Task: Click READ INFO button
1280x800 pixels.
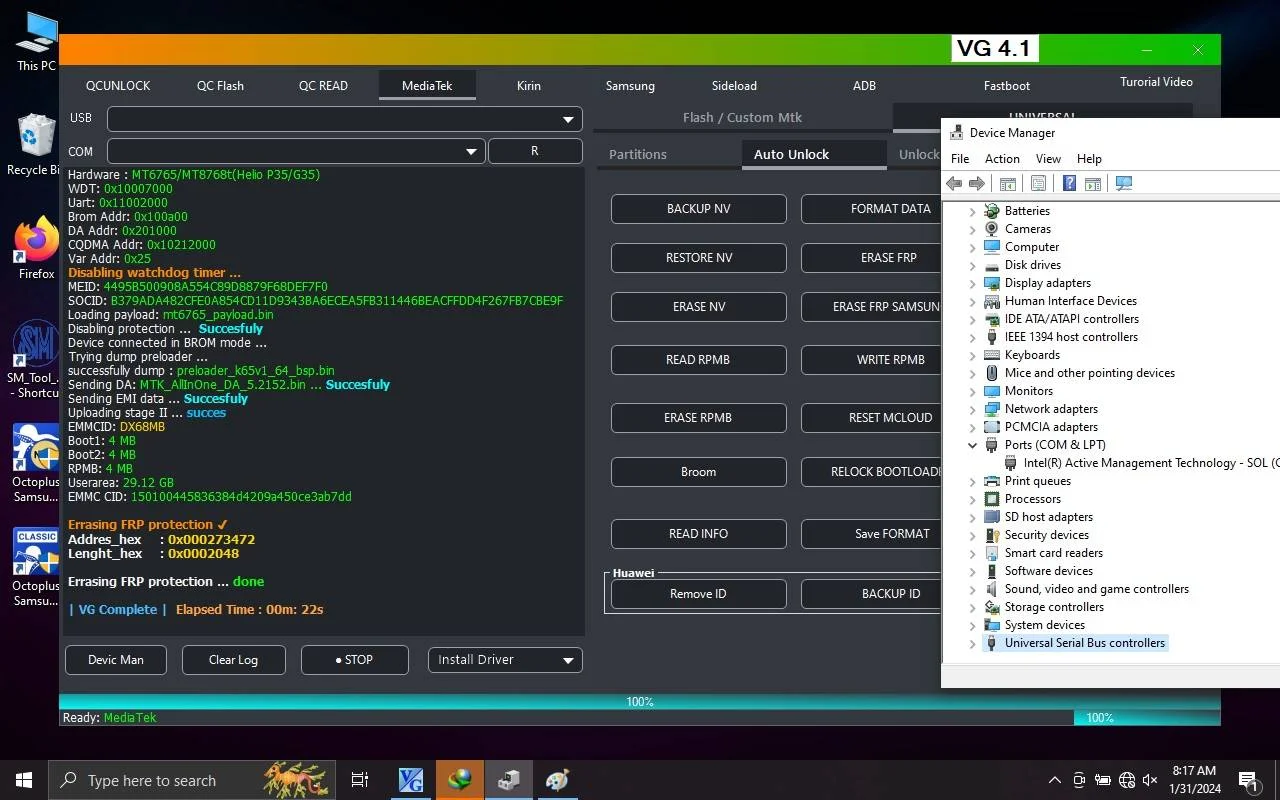Action: click(699, 534)
